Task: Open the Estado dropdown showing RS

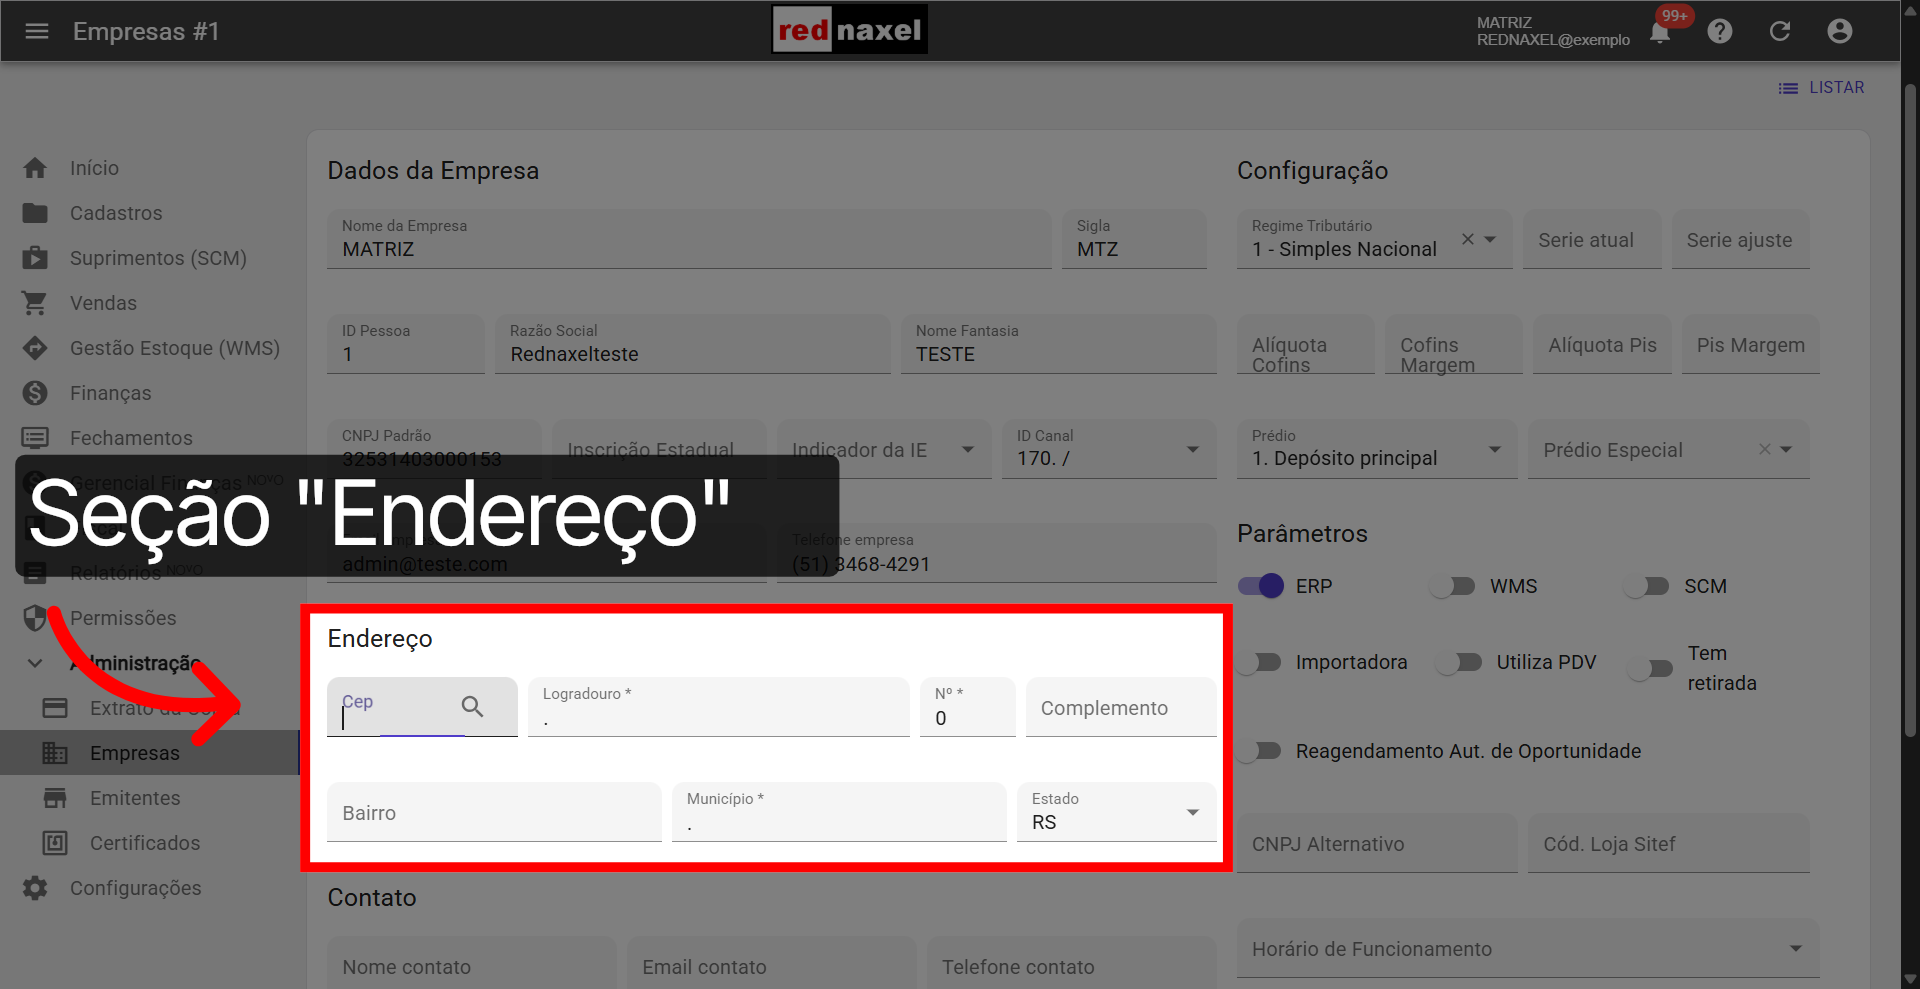Action: tap(1191, 812)
